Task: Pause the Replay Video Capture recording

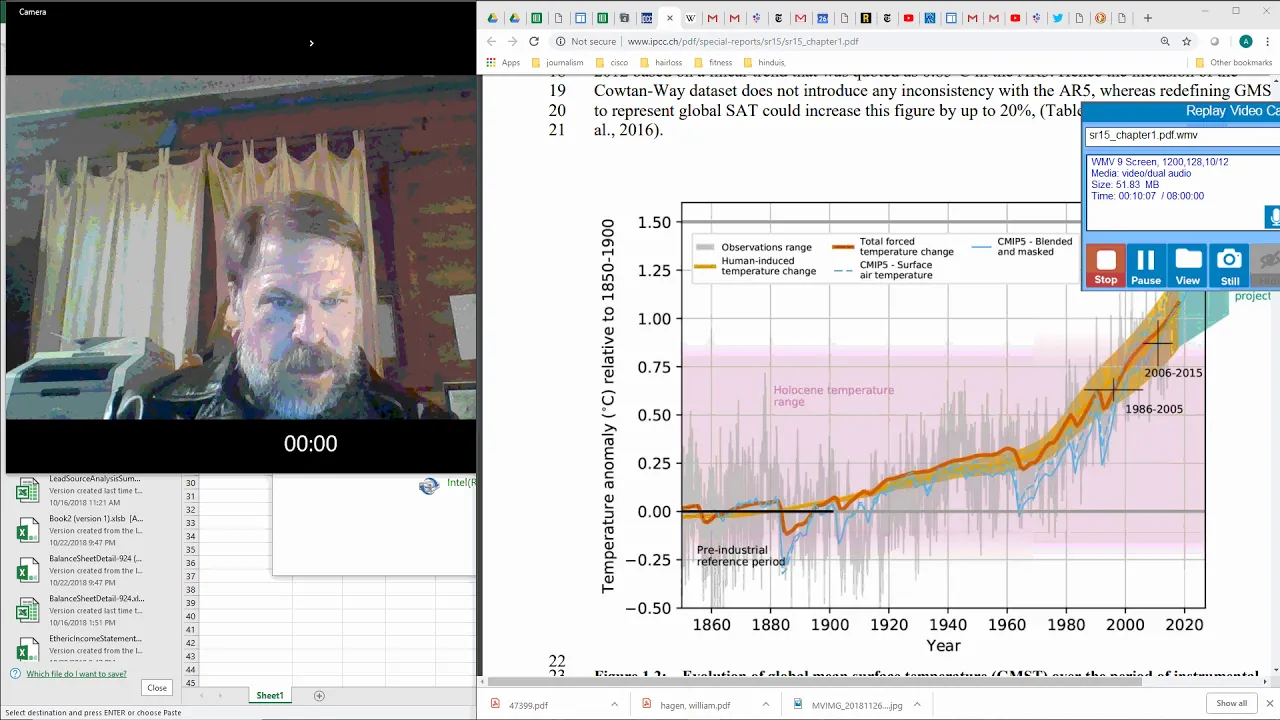Action: tap(1146, 267)
